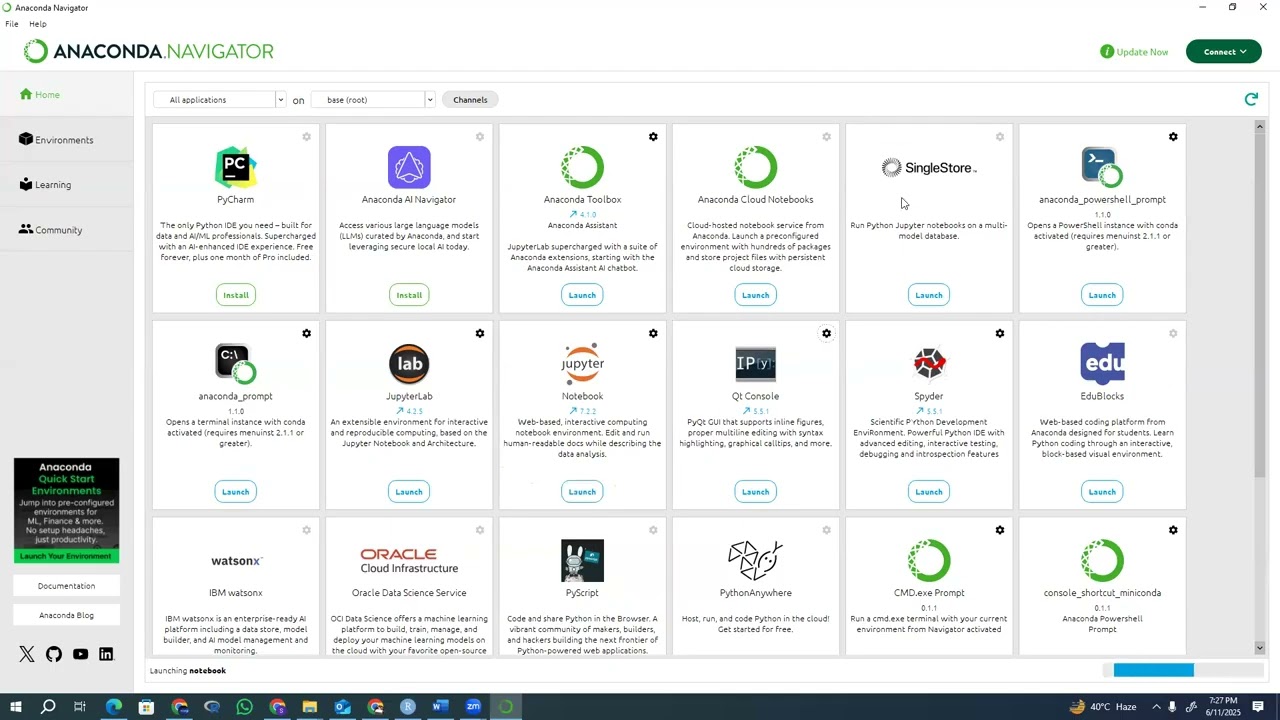Image resolution: width=1280 pixels, height=720 pixels.
Task: Open the GitHub social icon
Action: click(54, 654)
